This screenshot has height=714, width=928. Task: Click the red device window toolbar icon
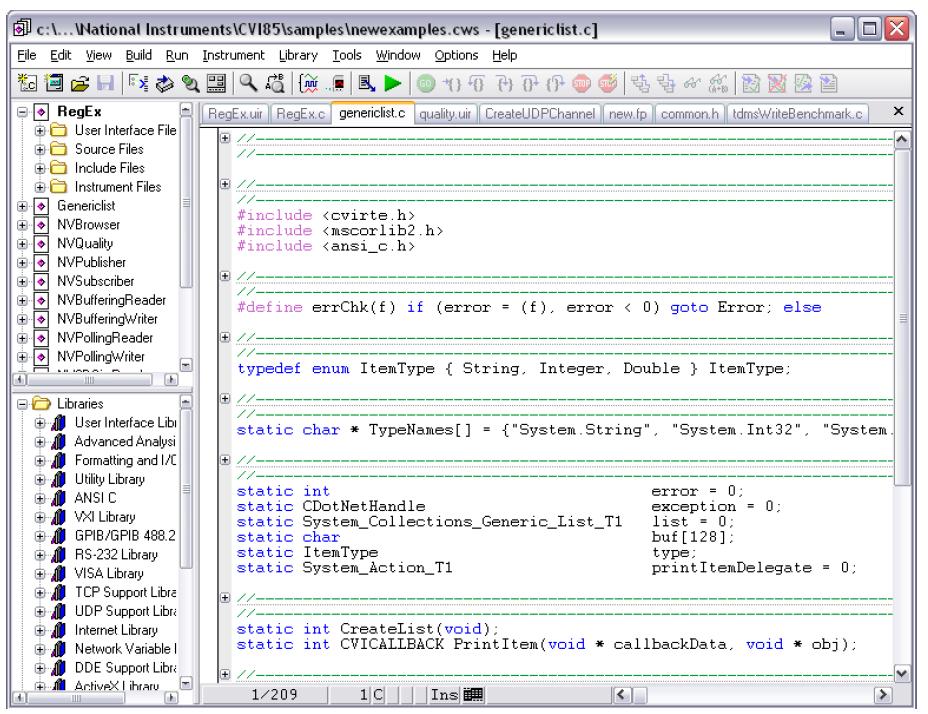tap(337, 83)
